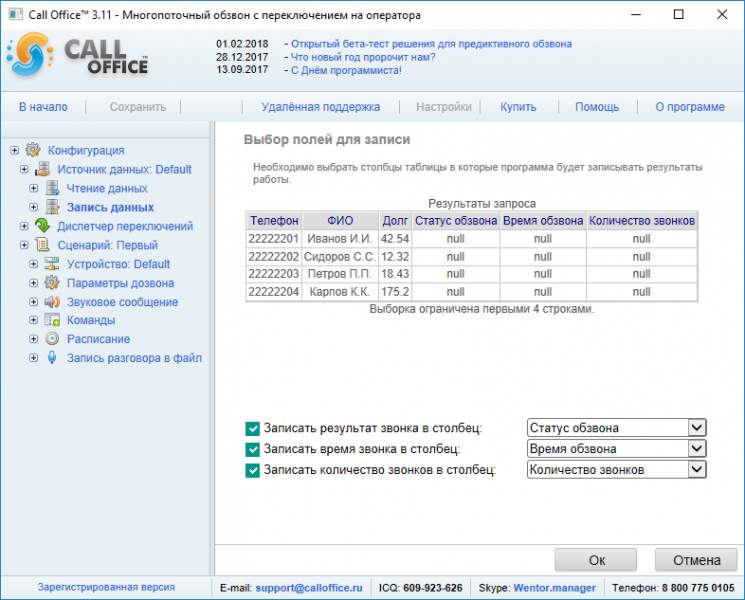
Task: Click the Отмена button
Action: click(696, 560)
